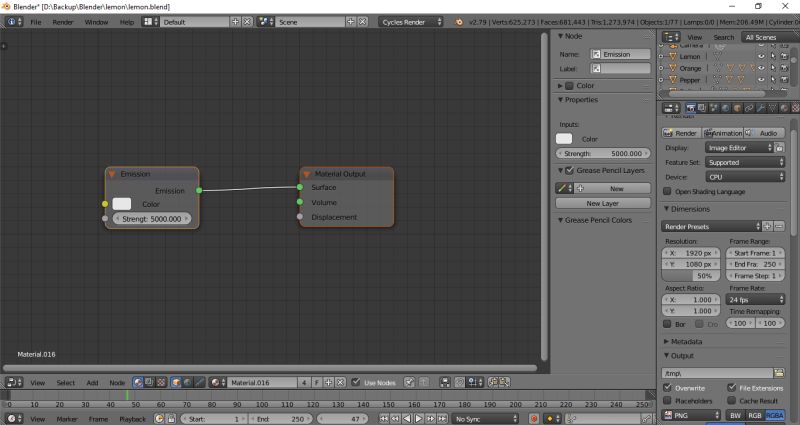Viewport: 800px width, 425px height.
Task: Toggle the File Extensions checkbox
Action: tap(732, 388)
